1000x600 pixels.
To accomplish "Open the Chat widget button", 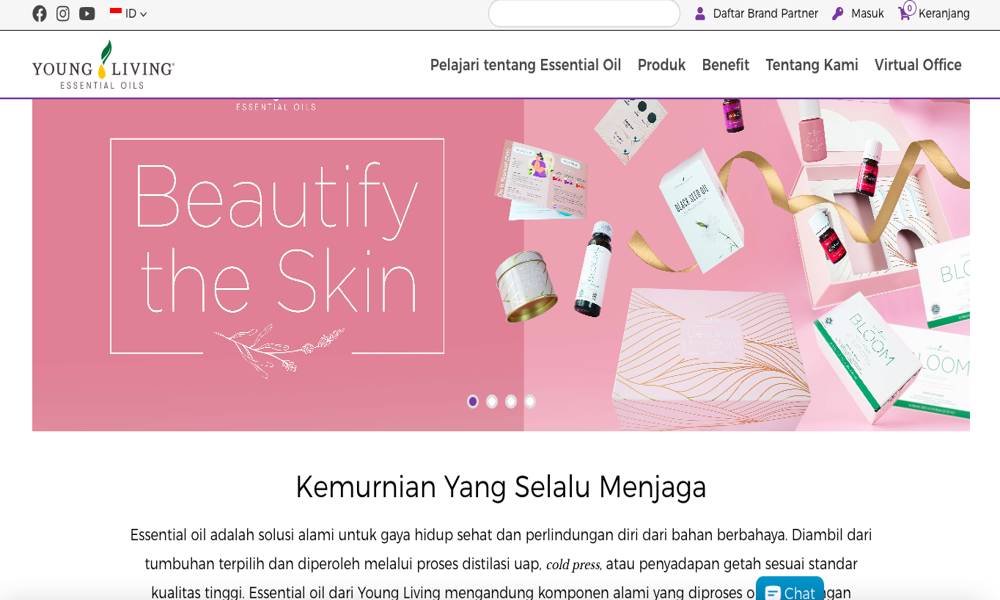I will coord(790,589).
